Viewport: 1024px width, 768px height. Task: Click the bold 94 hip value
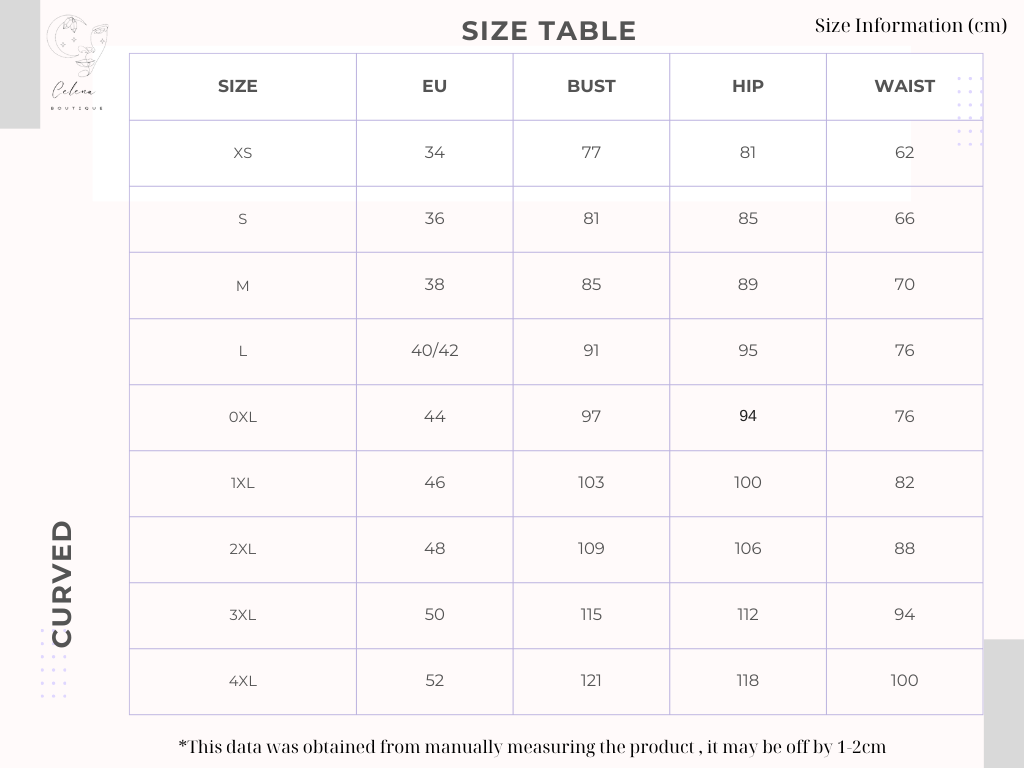click(748, 416)
